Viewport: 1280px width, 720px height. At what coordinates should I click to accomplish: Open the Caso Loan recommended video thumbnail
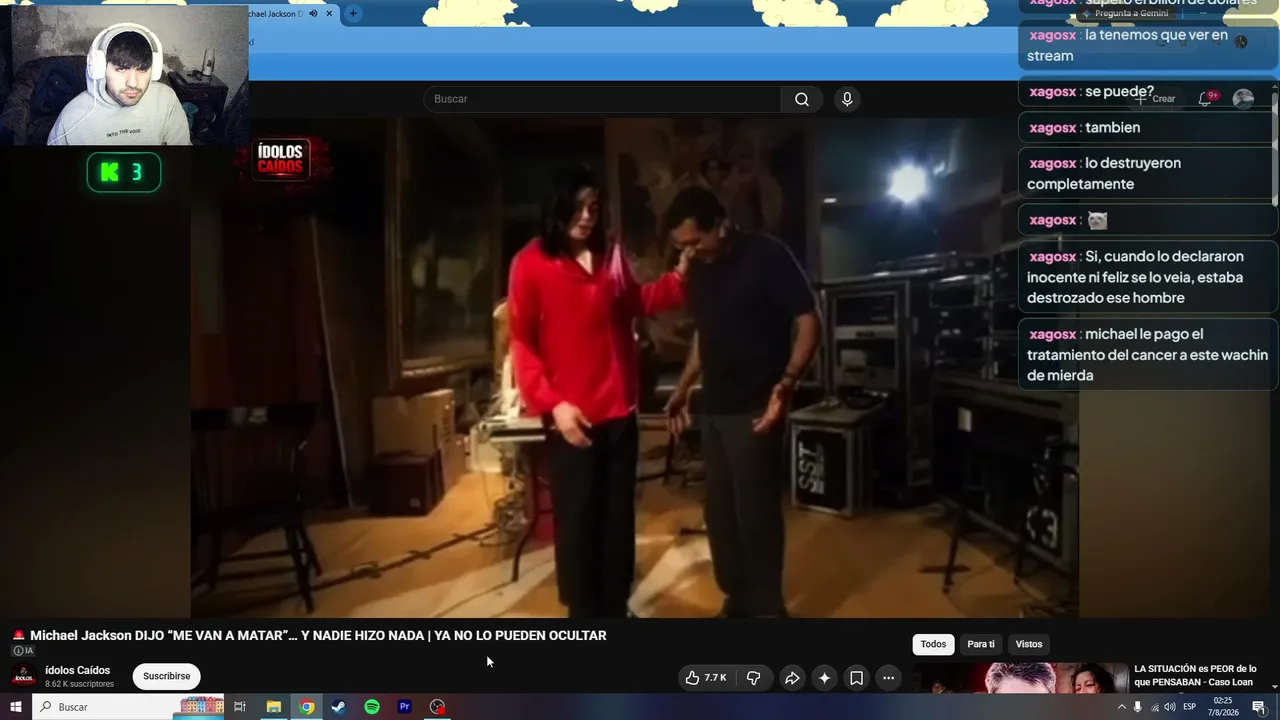pyautogui.click(x=1020, y=678)
